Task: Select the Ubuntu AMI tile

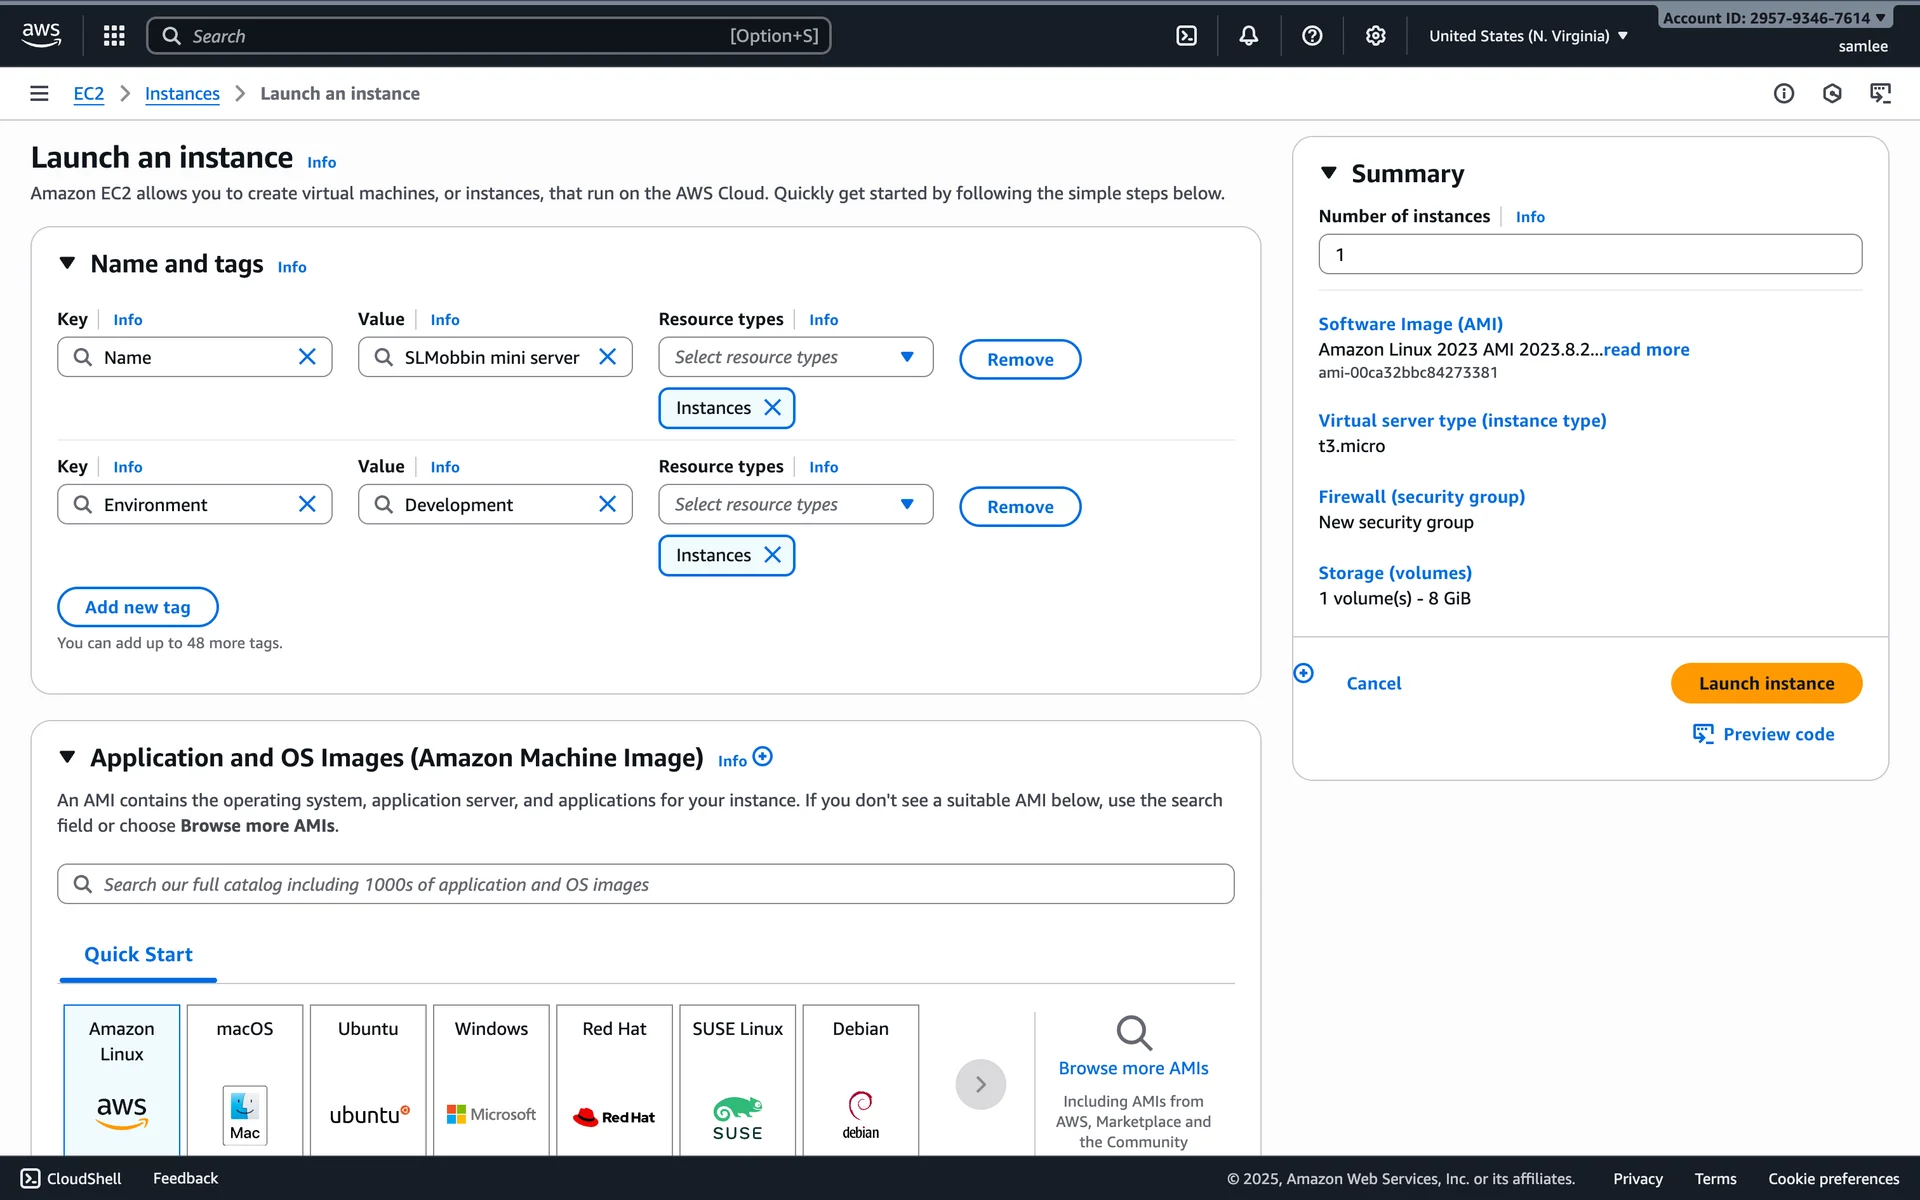Action: coord(368,1078)
